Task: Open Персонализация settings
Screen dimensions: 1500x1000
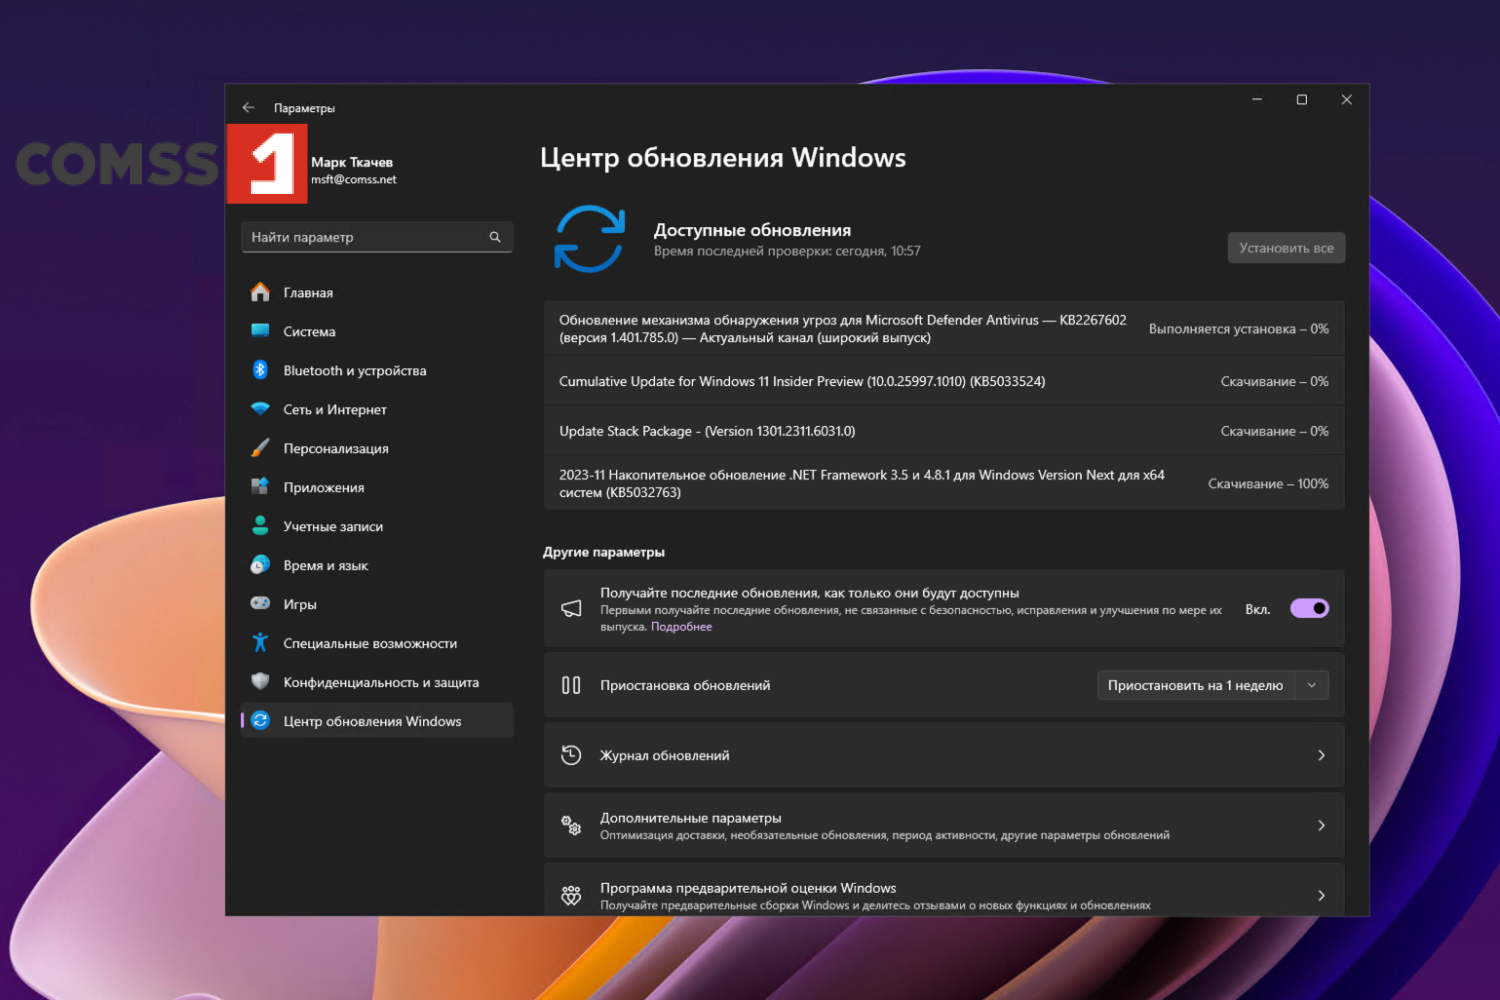Action: tap(377, 448)
